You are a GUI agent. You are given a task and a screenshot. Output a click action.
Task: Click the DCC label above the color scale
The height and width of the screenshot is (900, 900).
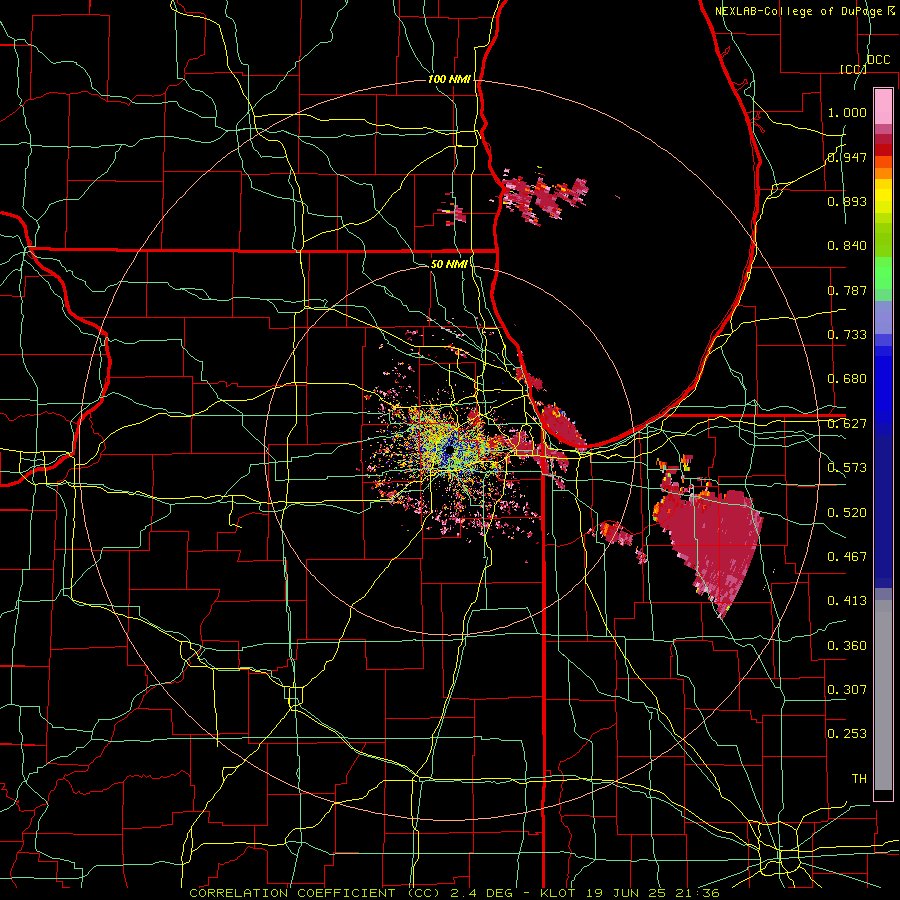coord(878,60)
